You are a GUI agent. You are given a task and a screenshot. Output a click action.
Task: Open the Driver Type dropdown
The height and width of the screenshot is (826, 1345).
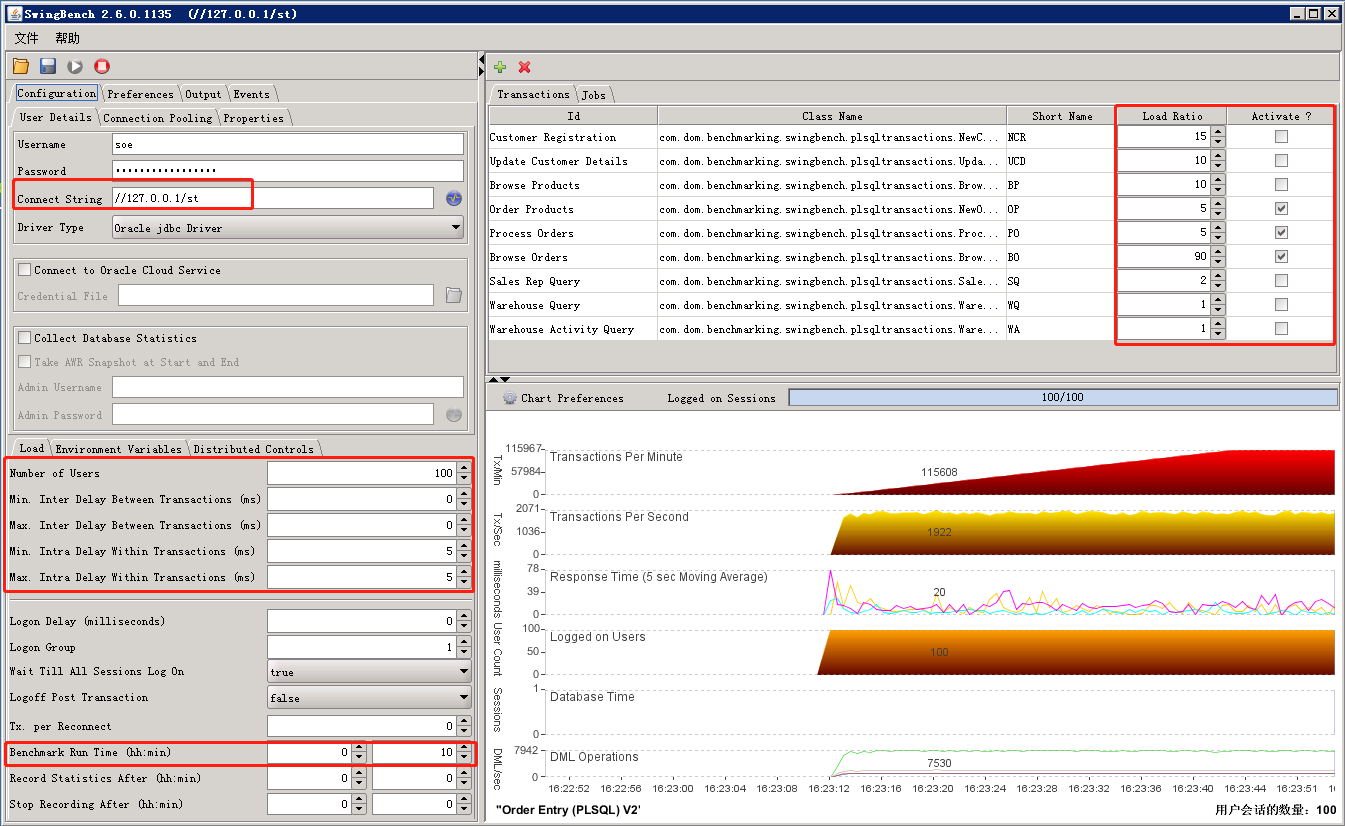tap(458, 227)
